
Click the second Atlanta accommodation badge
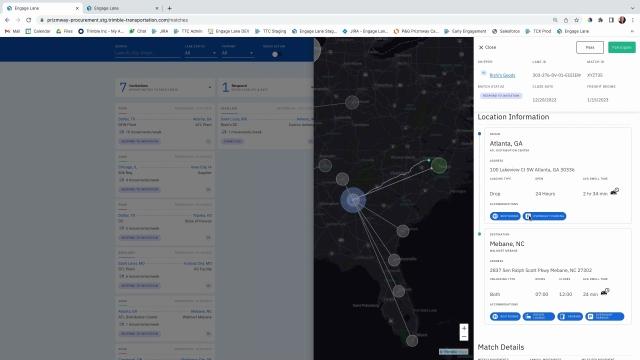(544, 216)
